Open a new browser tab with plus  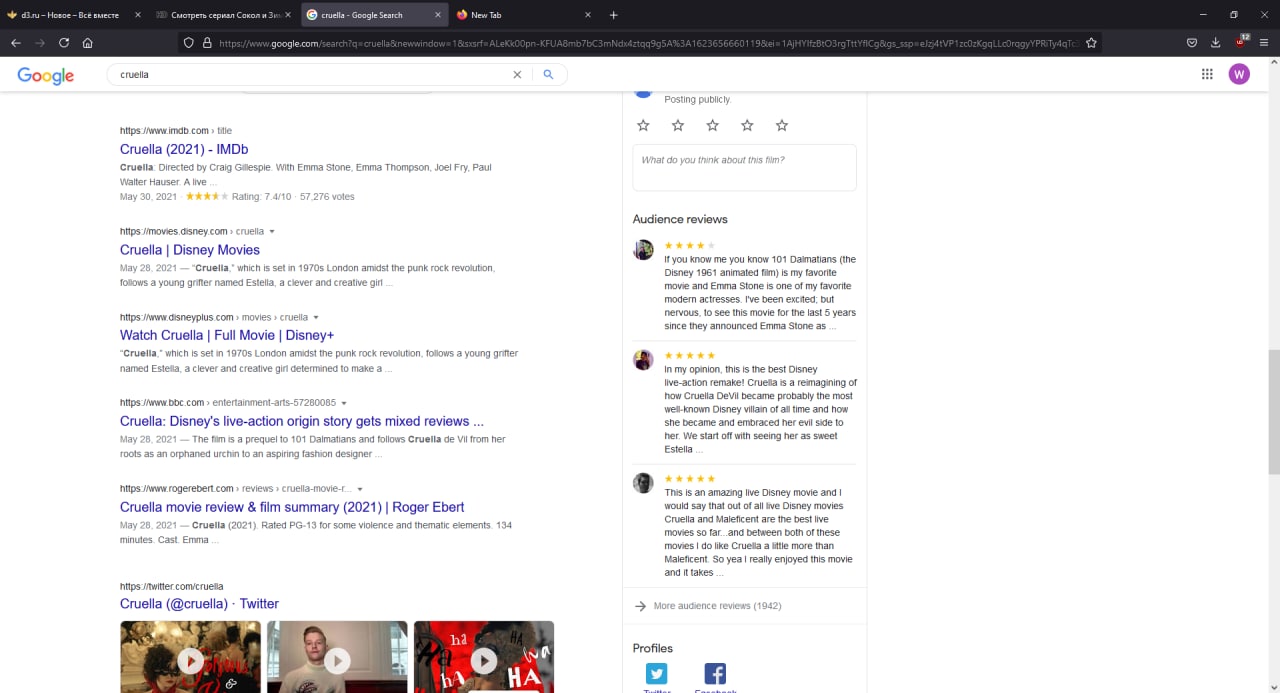(613, 15)
